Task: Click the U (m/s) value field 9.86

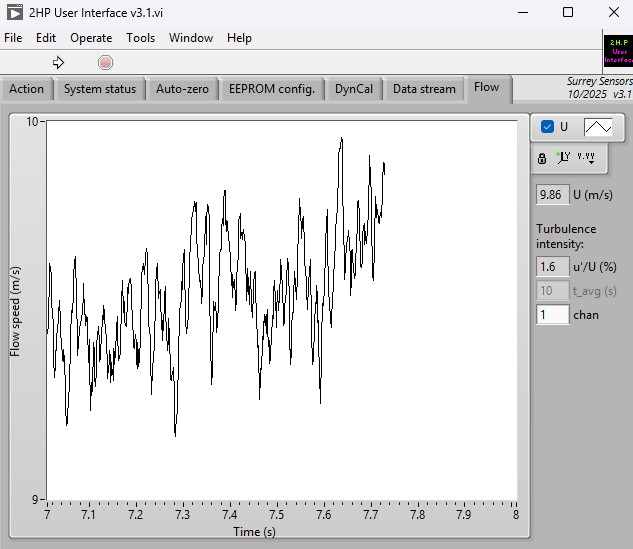Action: 552,195
